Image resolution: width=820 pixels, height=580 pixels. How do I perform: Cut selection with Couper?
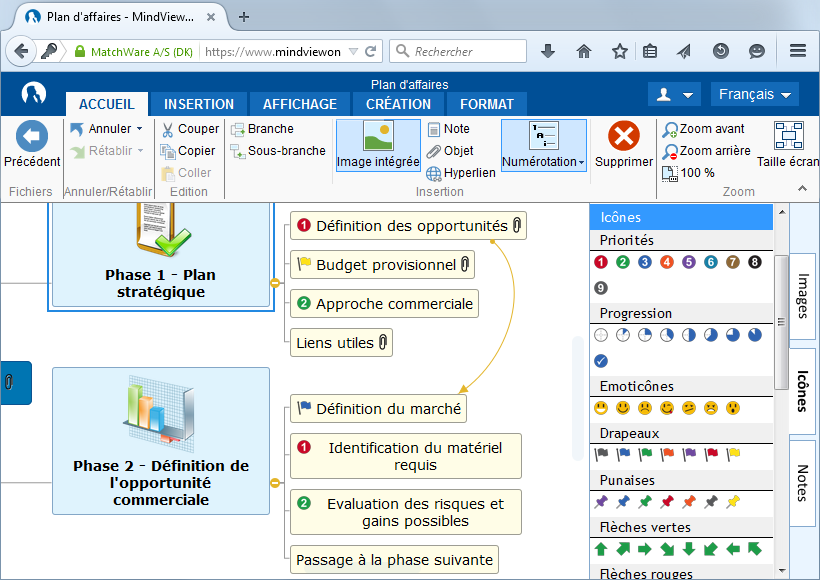190,129
